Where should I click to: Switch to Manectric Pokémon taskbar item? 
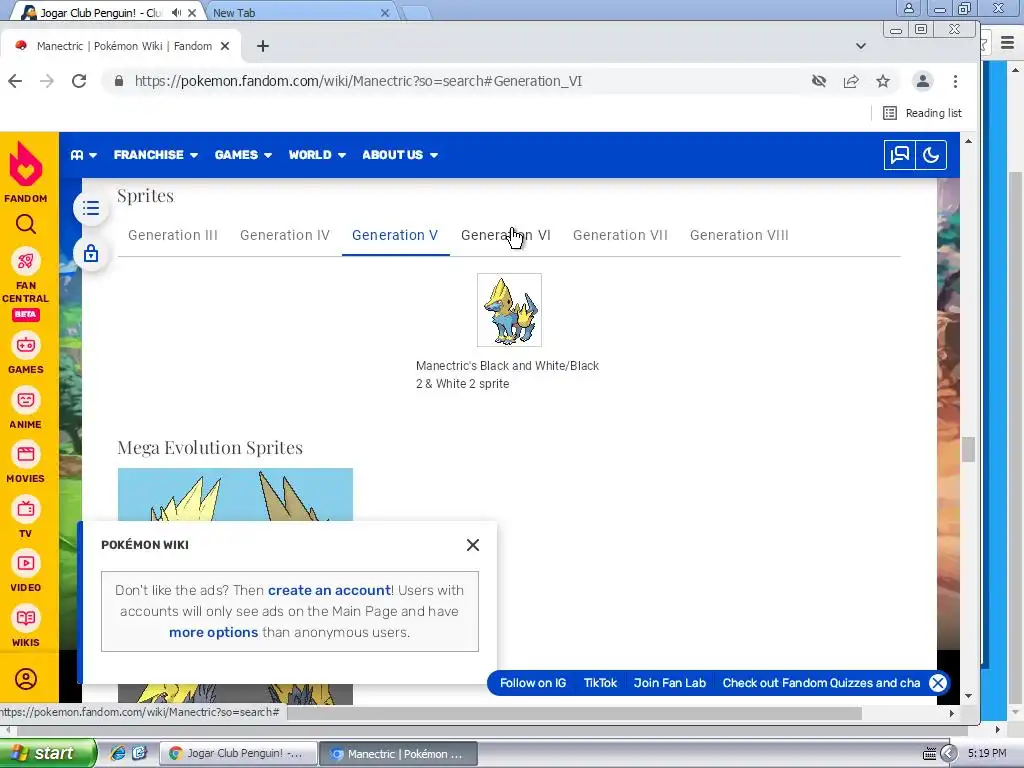398,754
